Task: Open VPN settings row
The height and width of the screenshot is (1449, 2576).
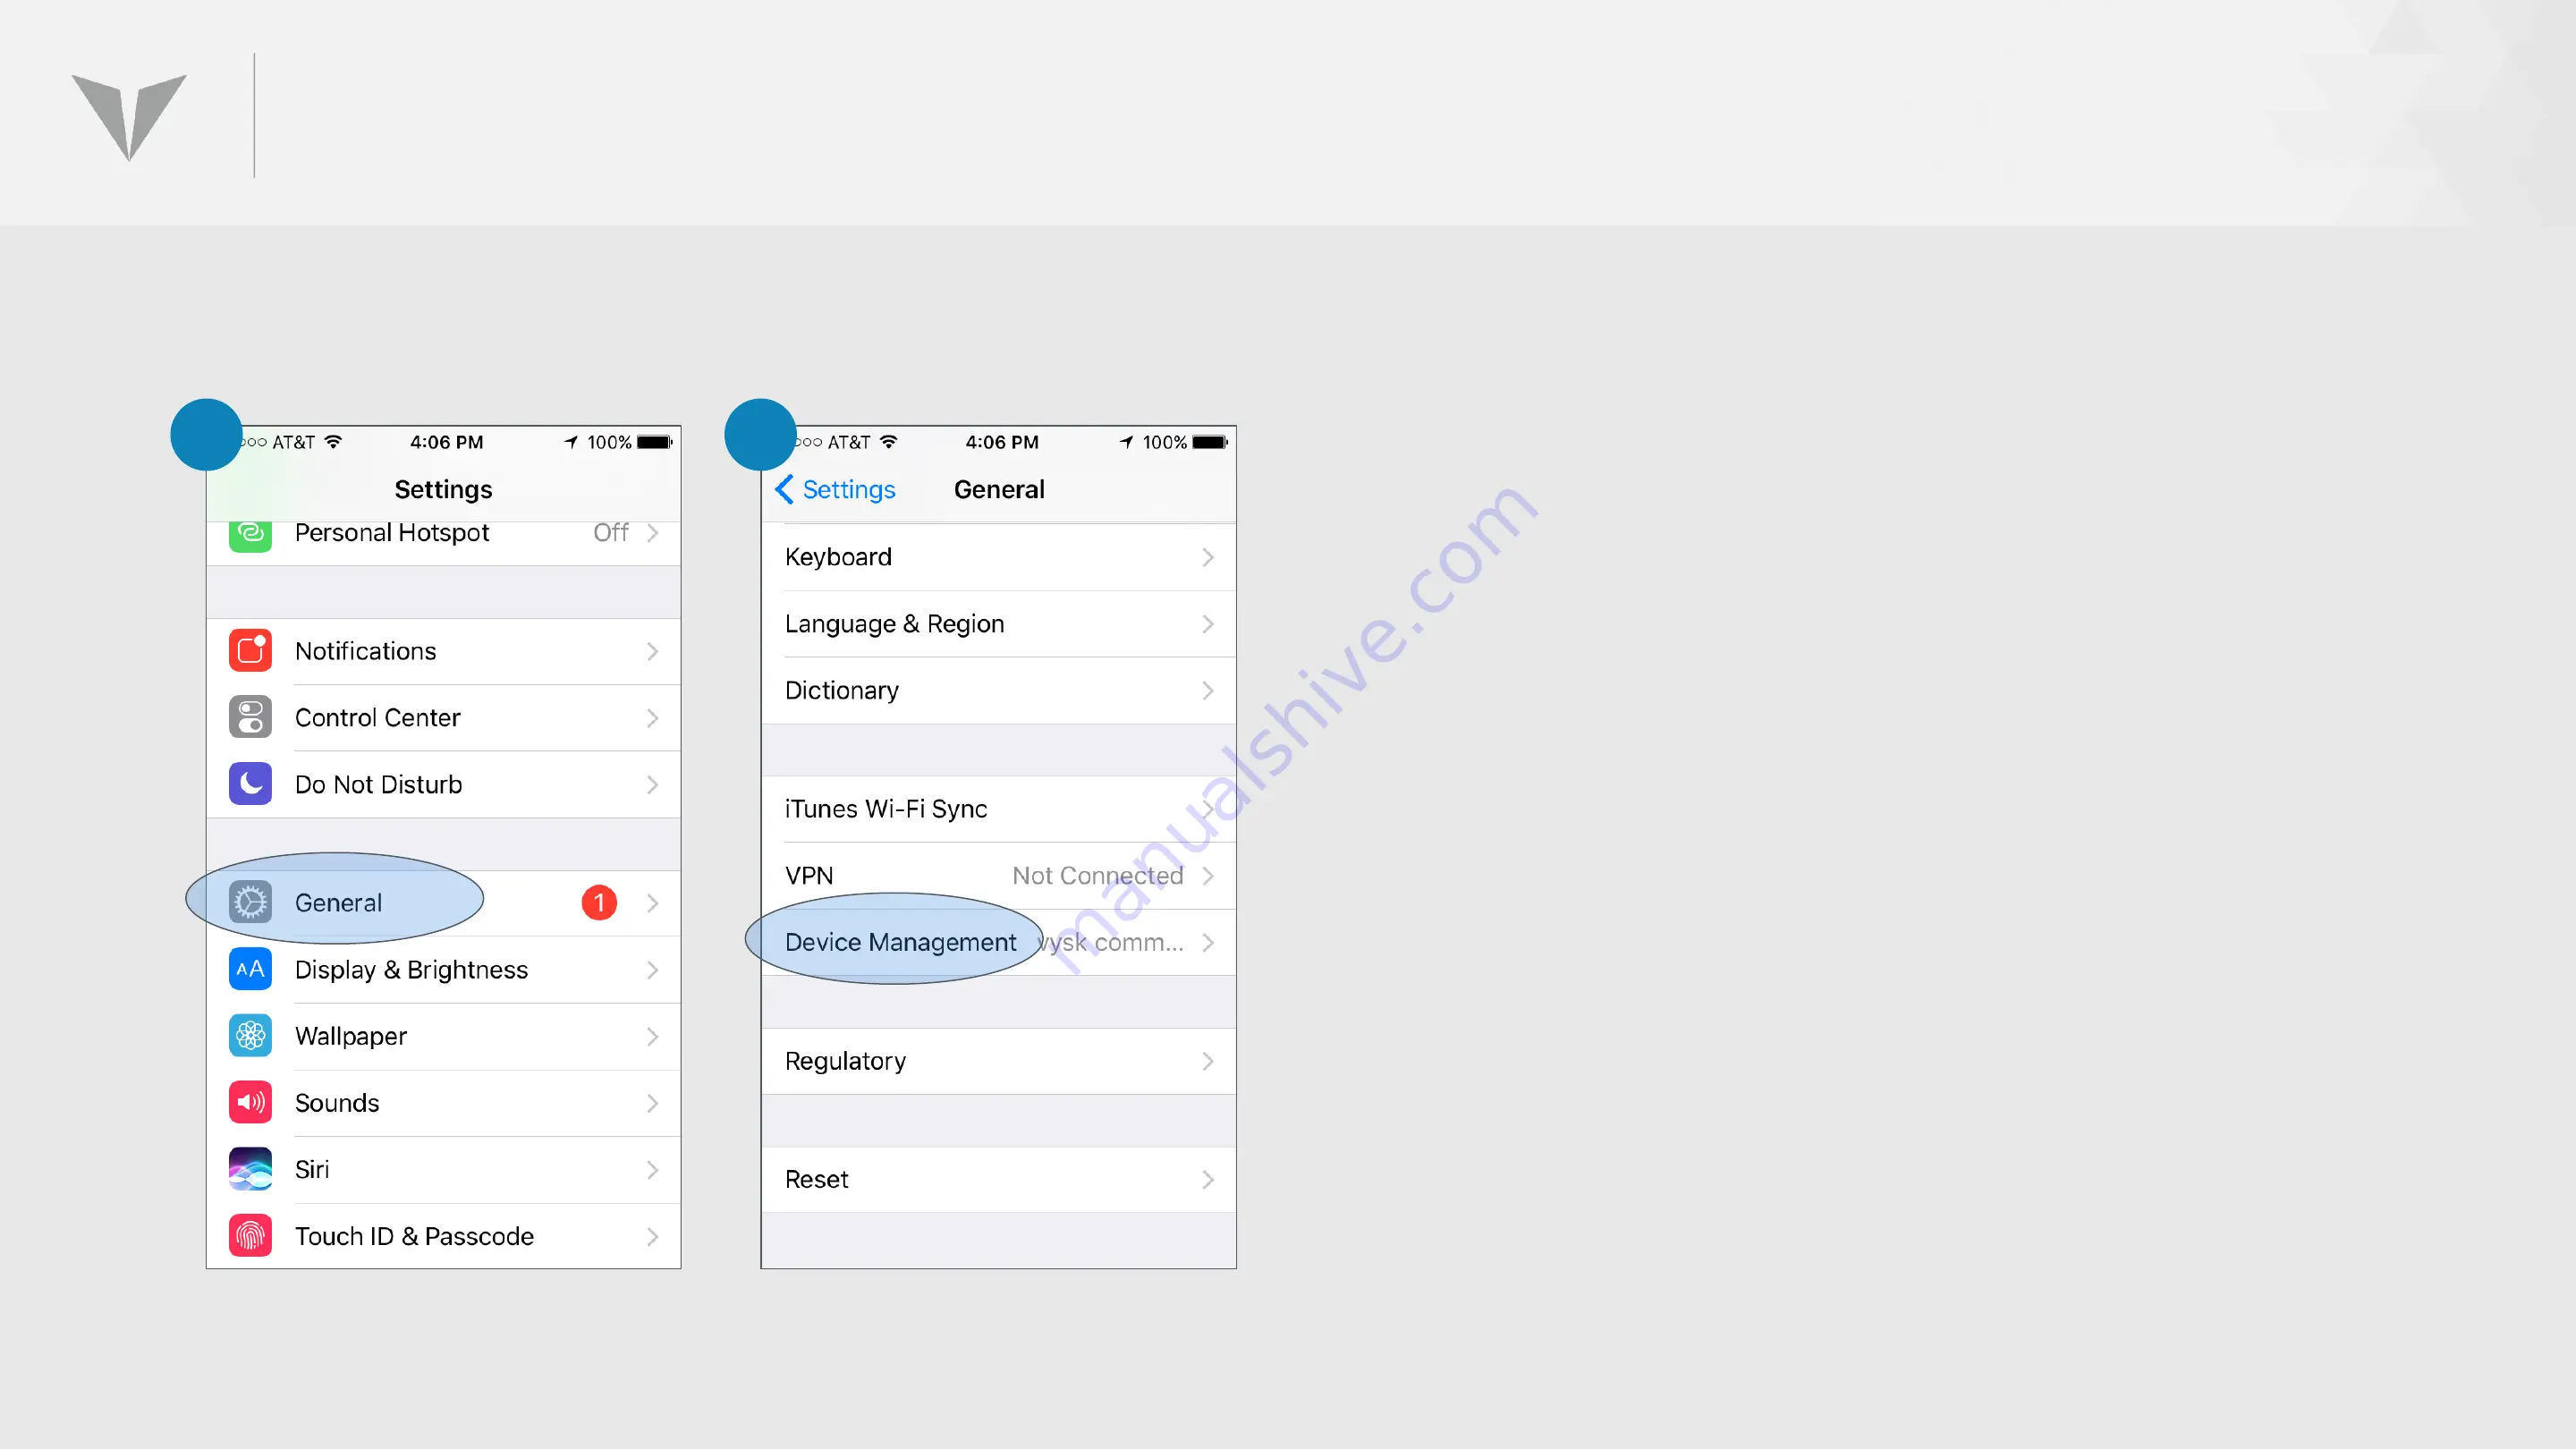Action: pyautogui.click(x=998, y=875)
